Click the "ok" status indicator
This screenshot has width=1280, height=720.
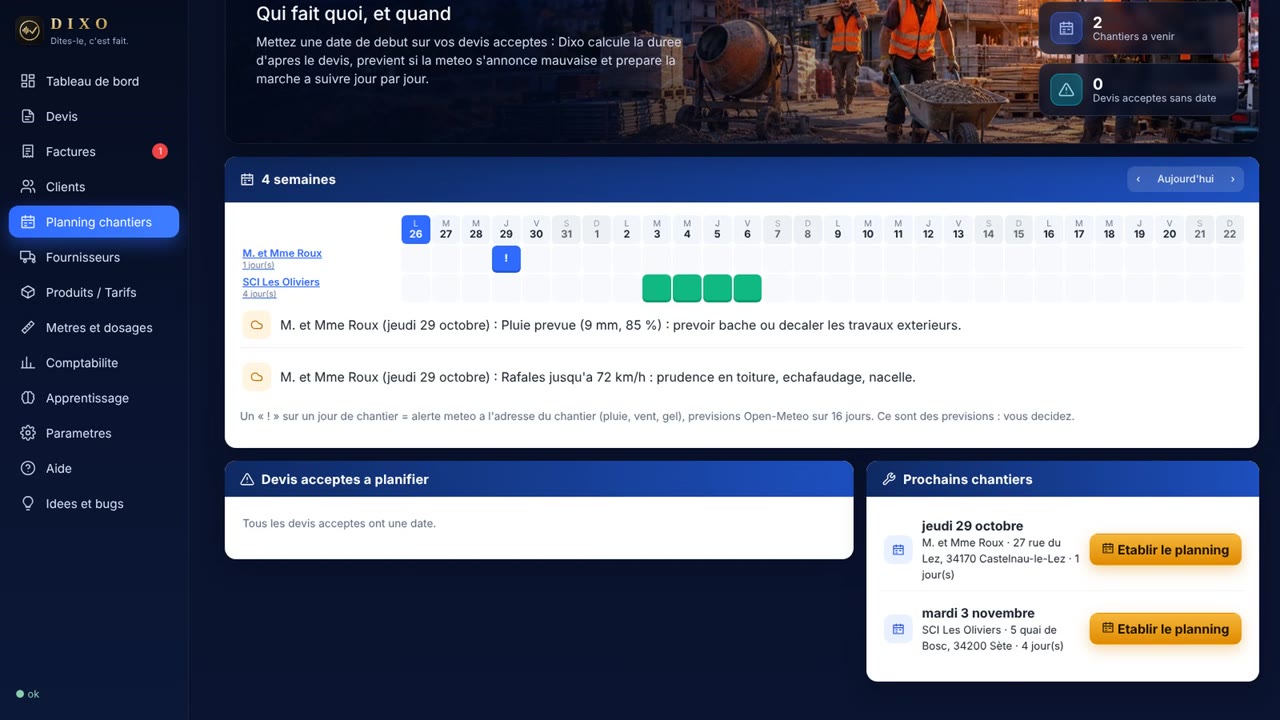[28, 694]
